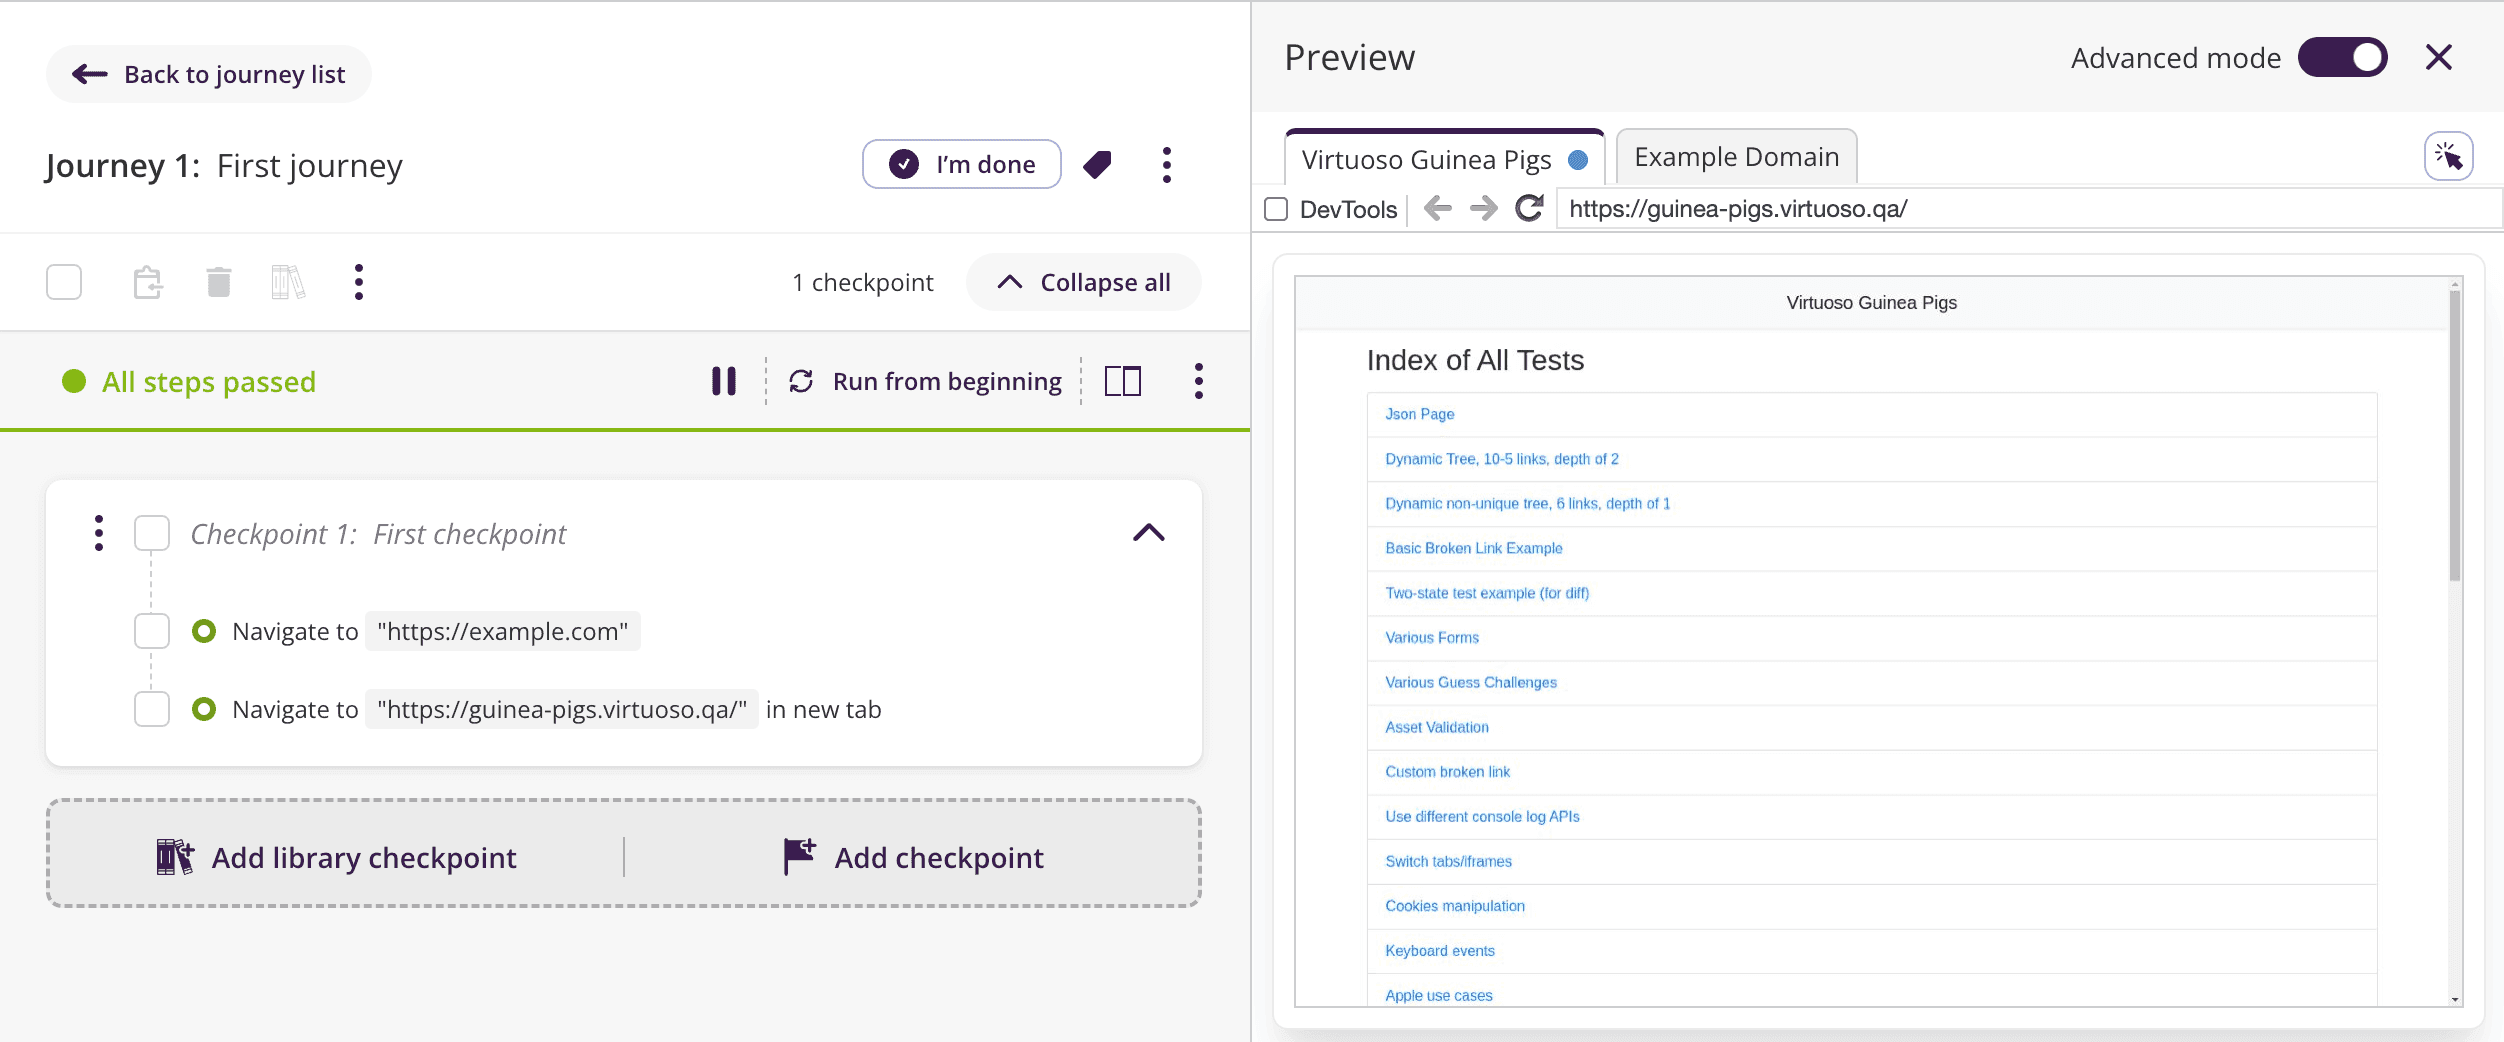Select the Virtuoso Guinea Pigs tab
Viewport: 2504px width, 1042px height.
[1426, 159]
